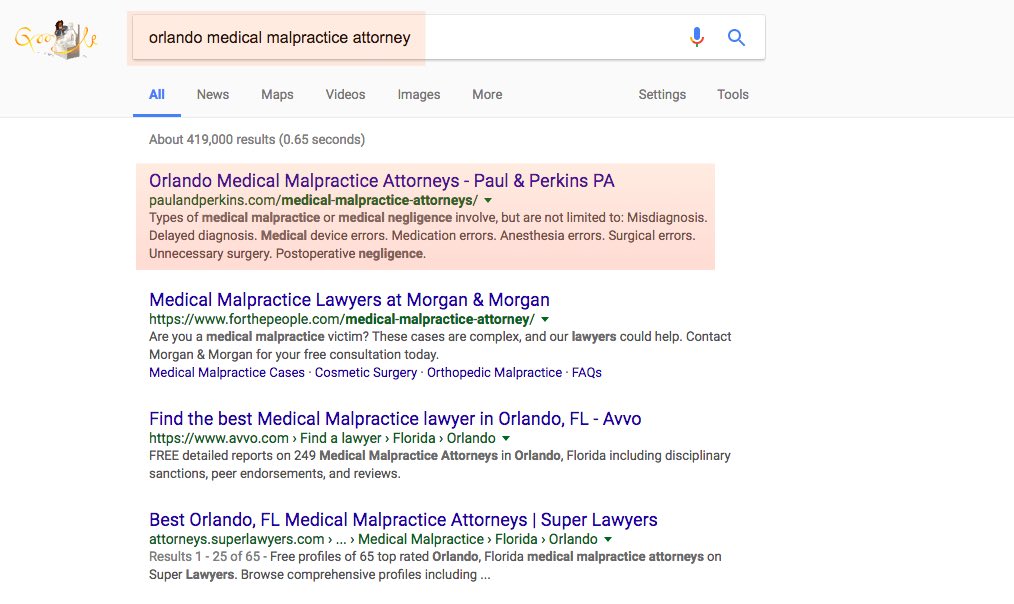Viewport: 1014px width, 604px height.
Task: Switch to the Maps tab
Action: click(277, 94)
